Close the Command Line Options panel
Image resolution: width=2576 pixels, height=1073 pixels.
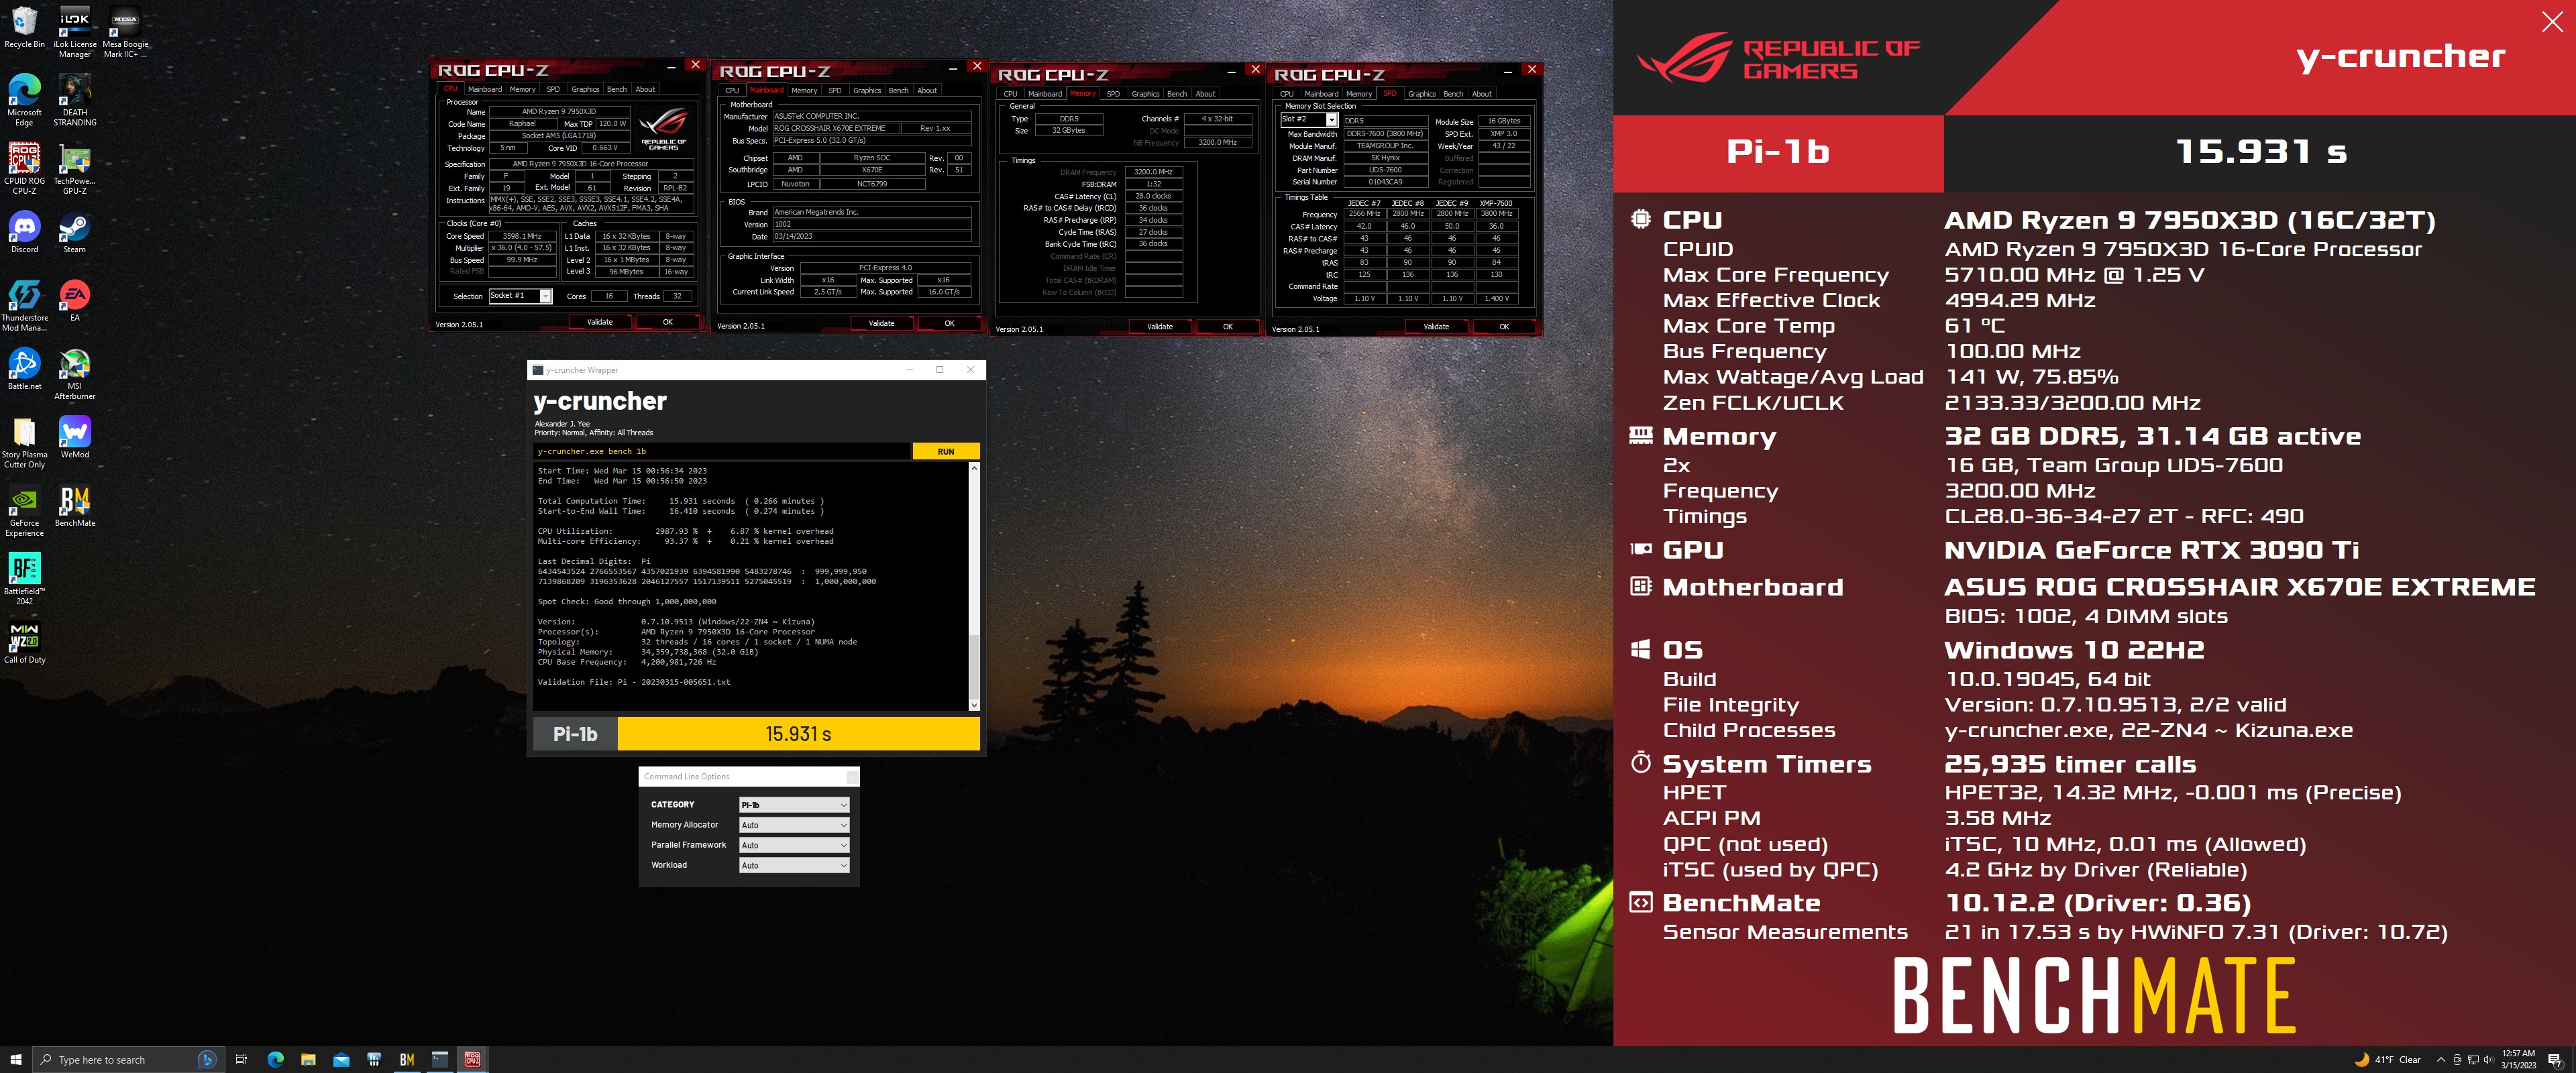click(852, 777)
